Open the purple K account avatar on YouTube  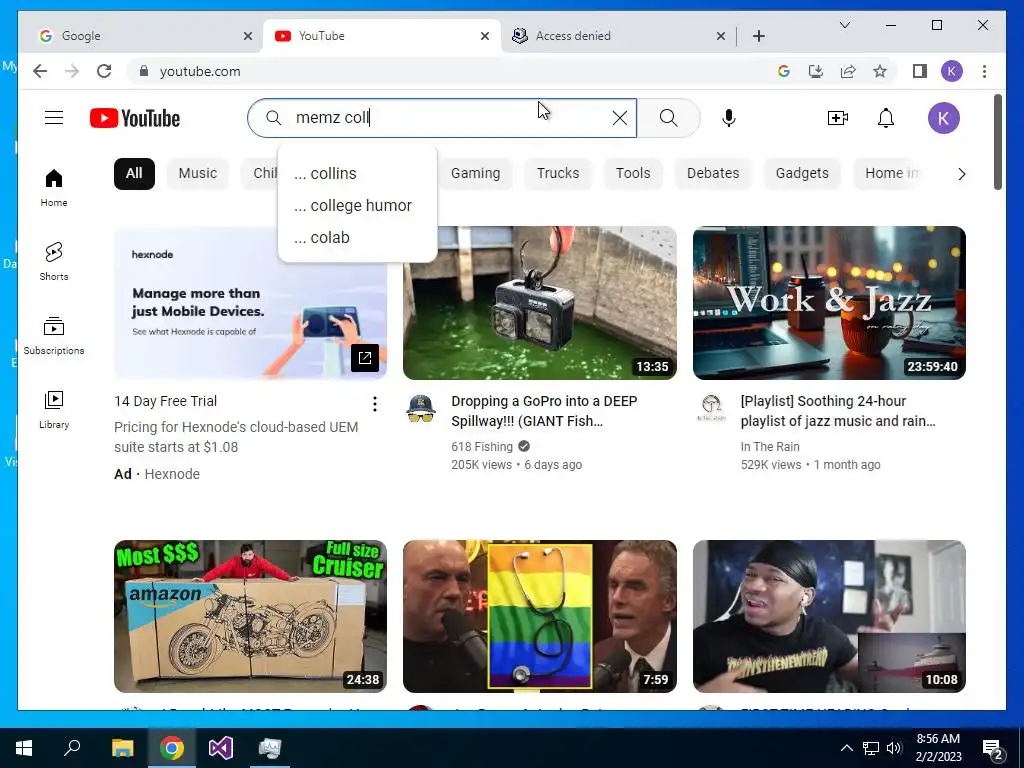click(944, 118)
